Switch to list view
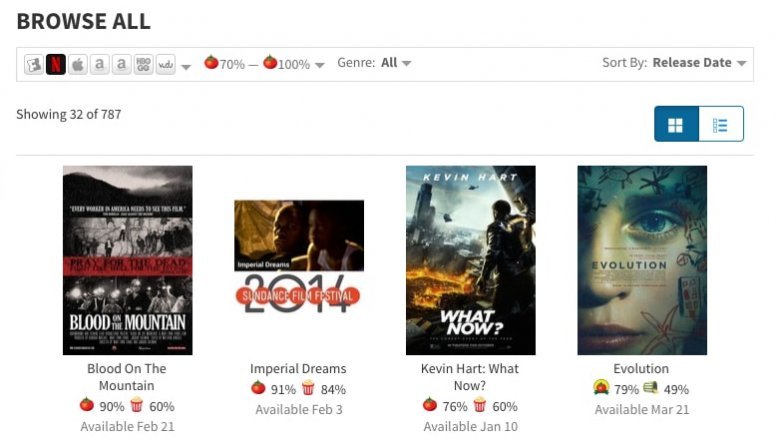The height and width of the screenshot is (439, 780). click(x=721, y=124)
